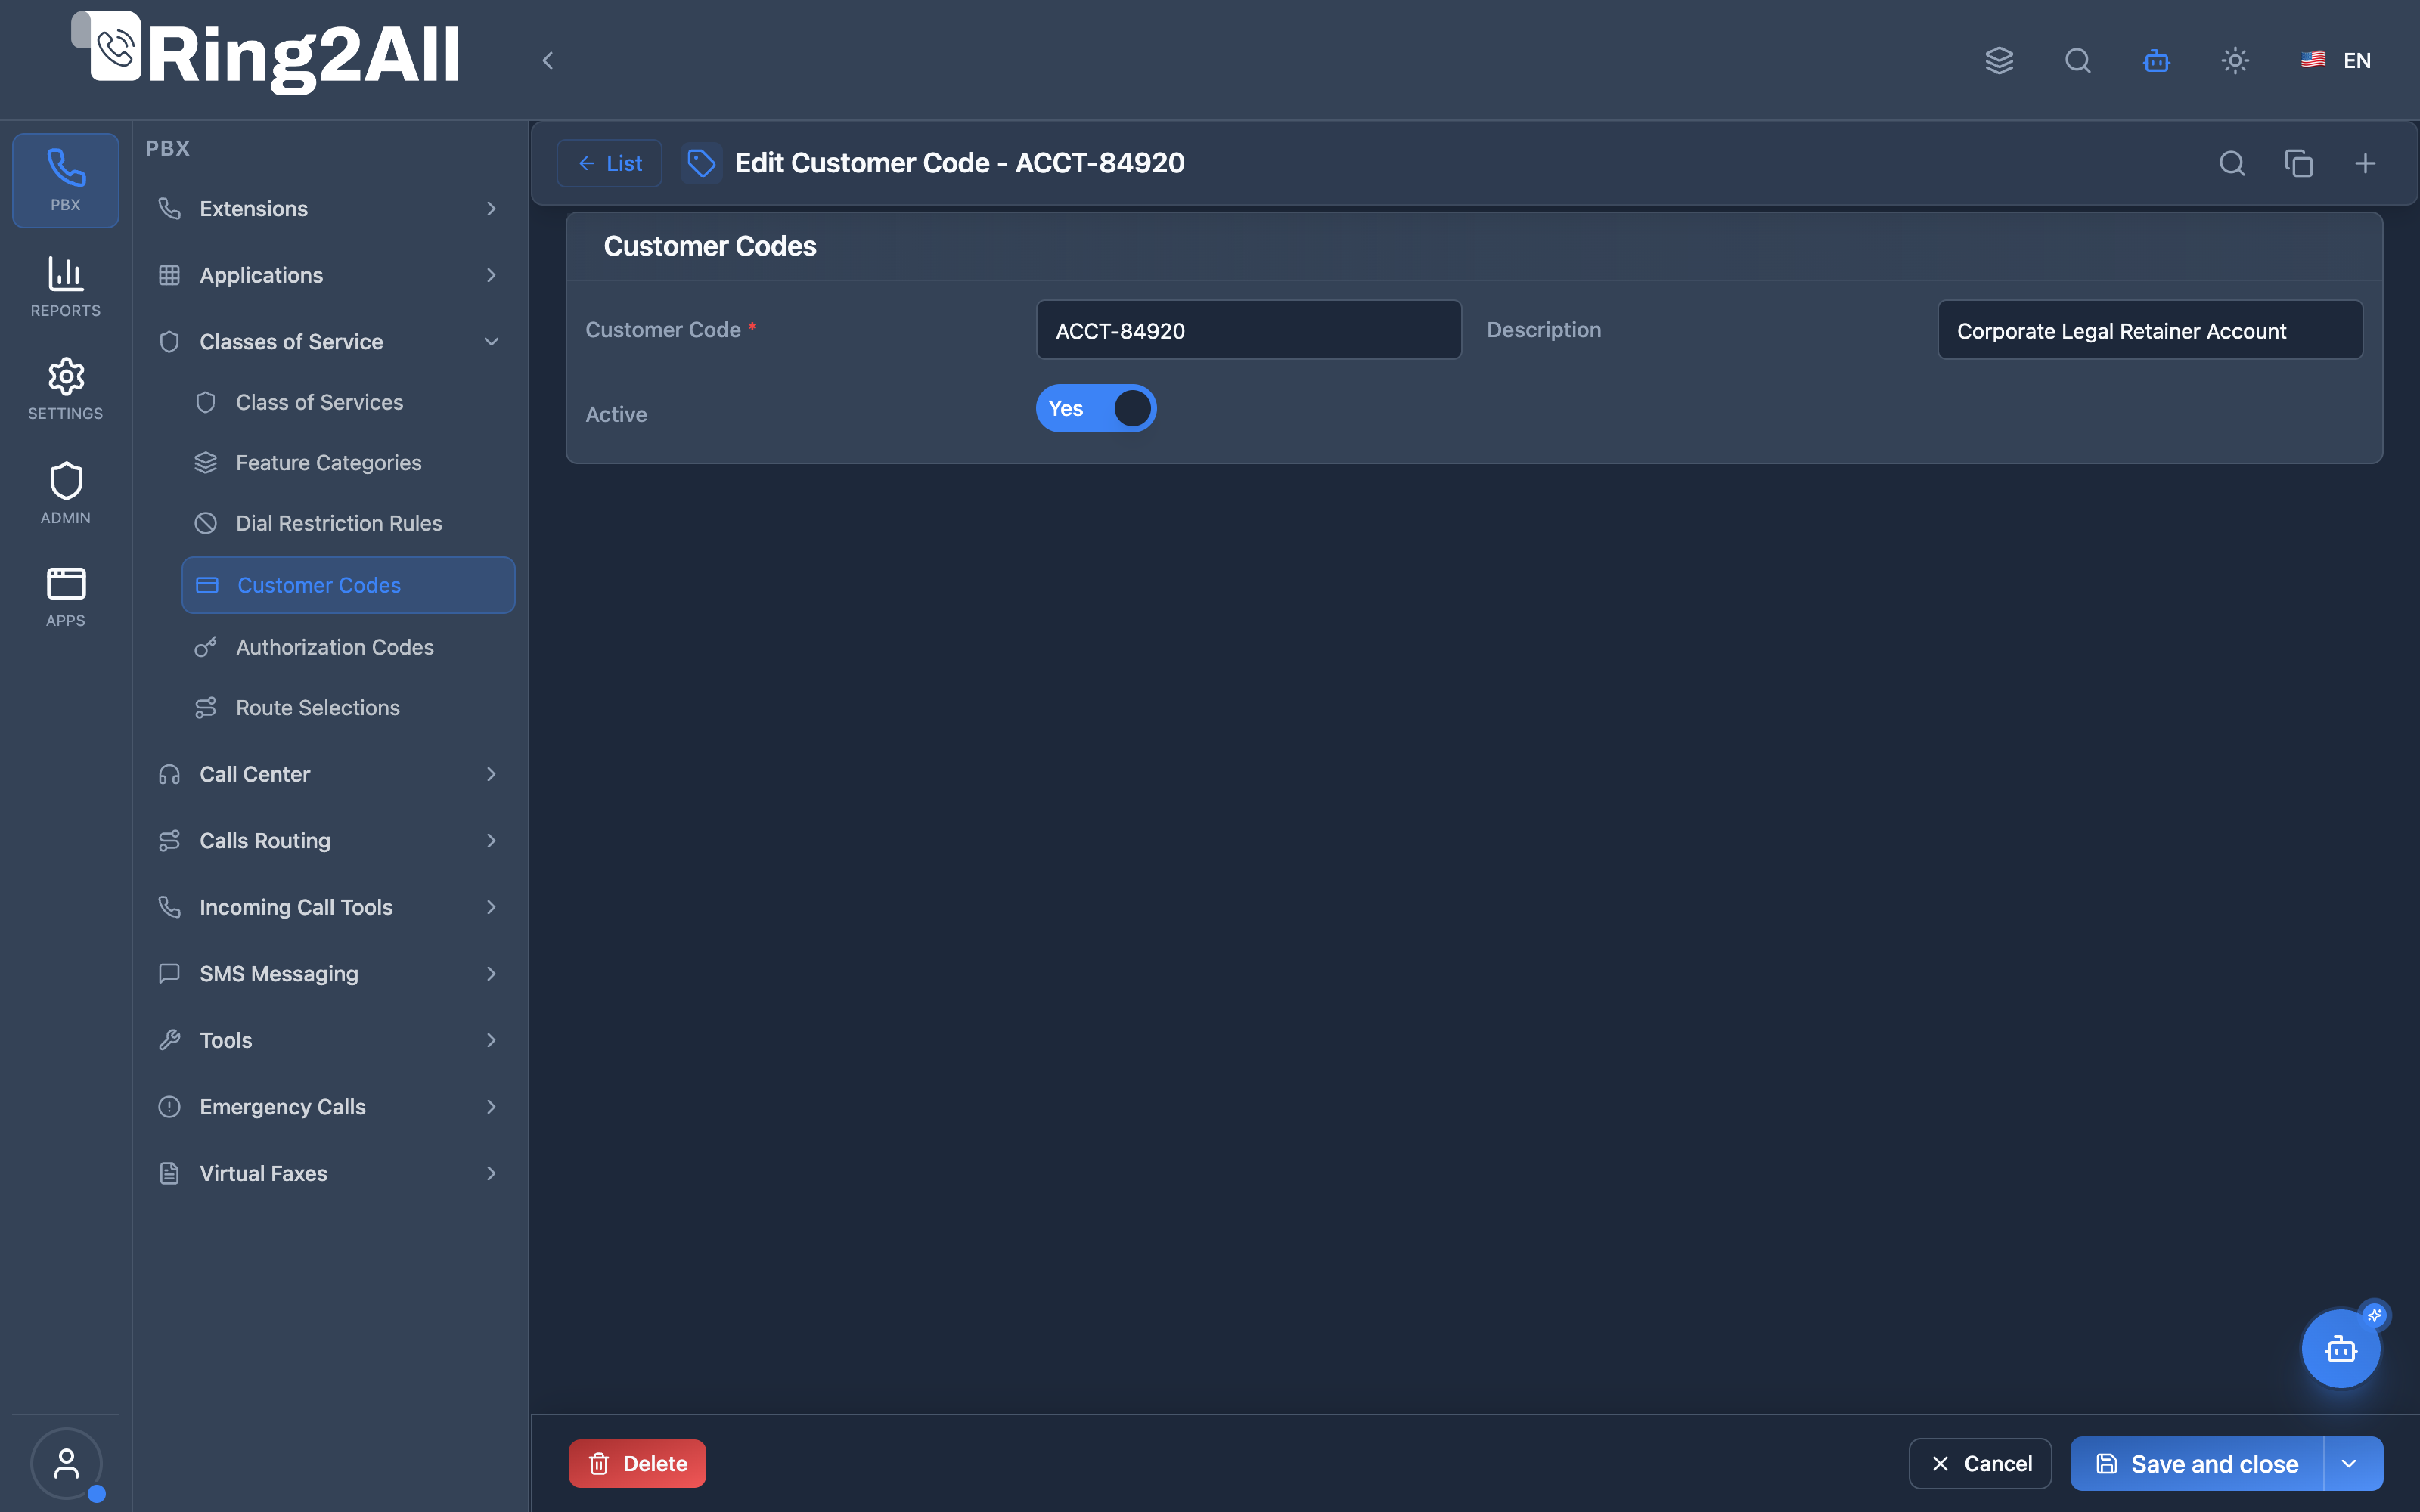Expand the Emergency Calls menu

tap(328, 1107)
